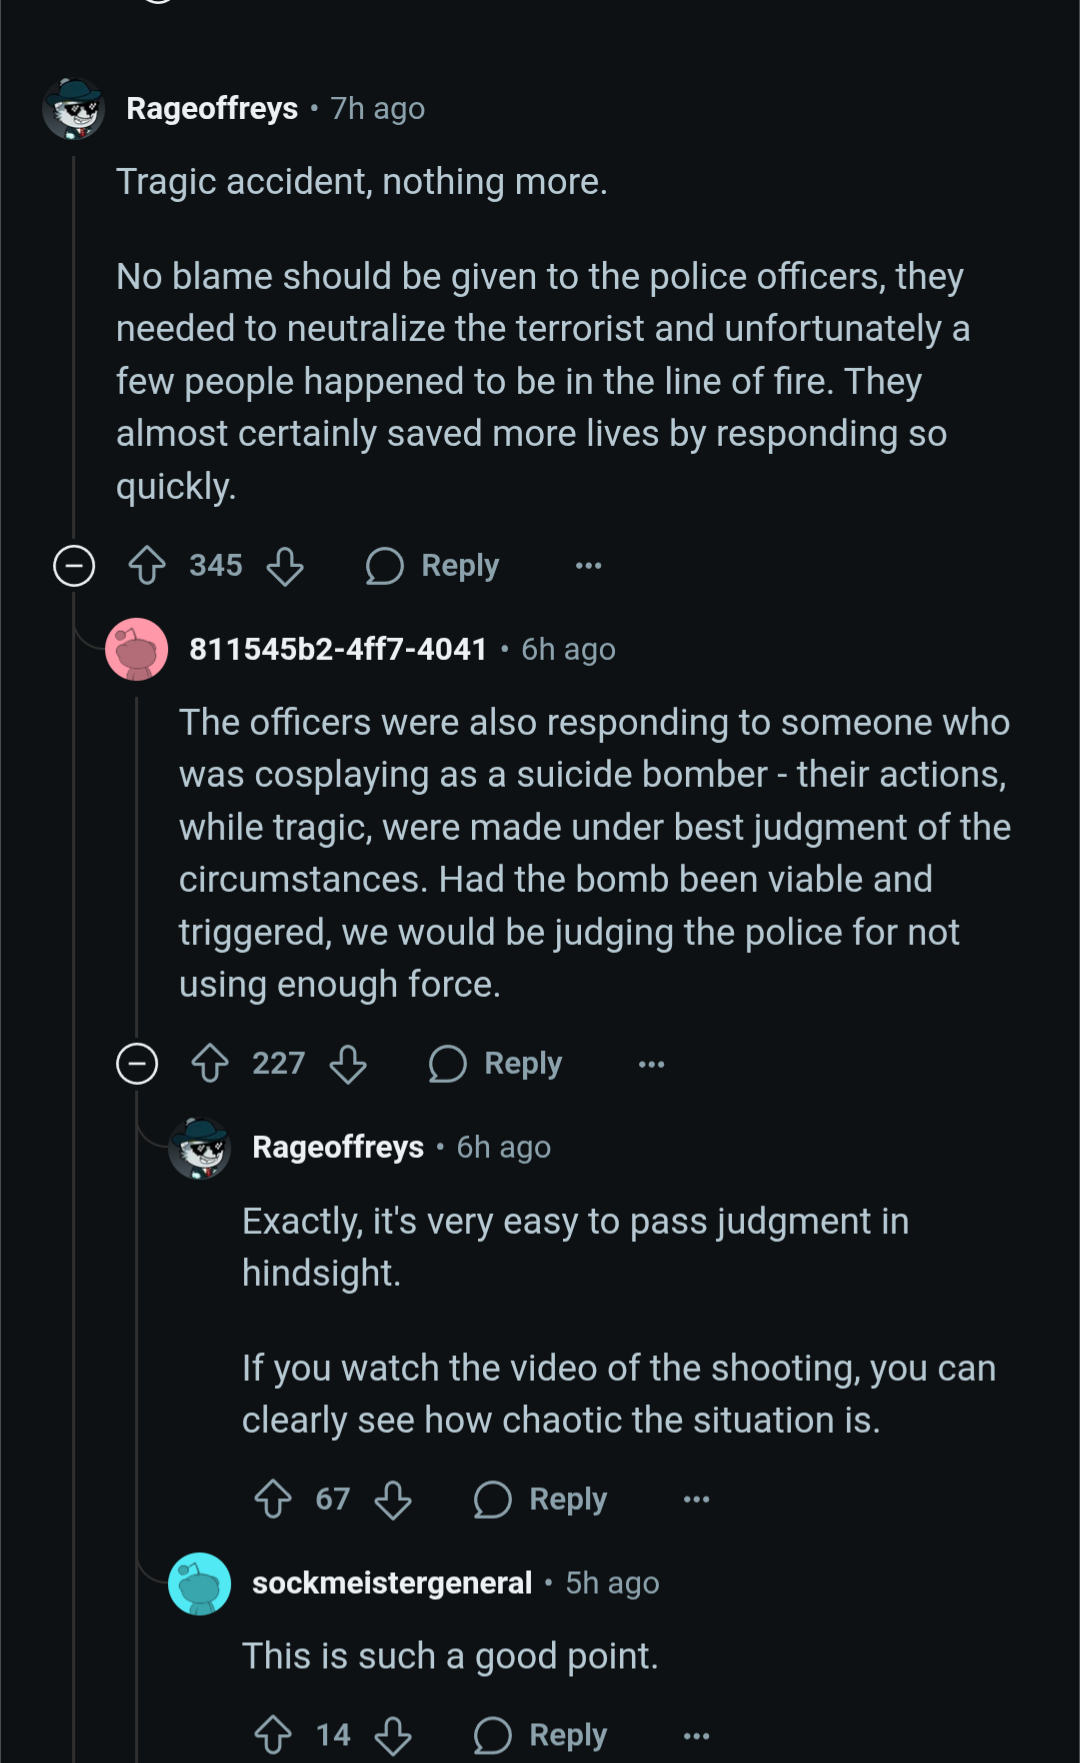The height and width of the screenshot is (1763, 1080).
Task: Downvote the comment with 67 votes
Action: pyautogui.click(x=393, y=1500)
